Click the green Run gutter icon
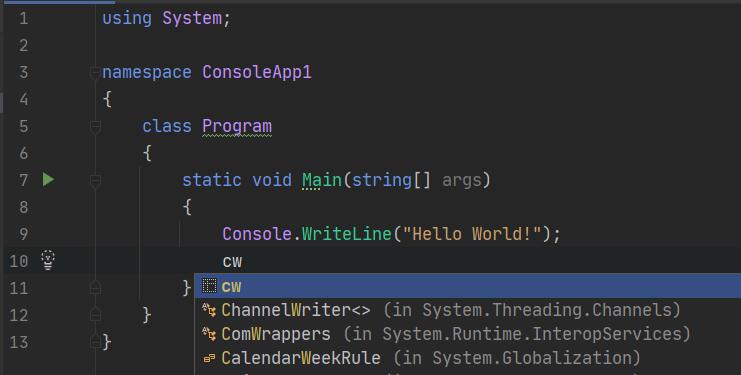Screen dimensions: 741x375 (48, 179)
